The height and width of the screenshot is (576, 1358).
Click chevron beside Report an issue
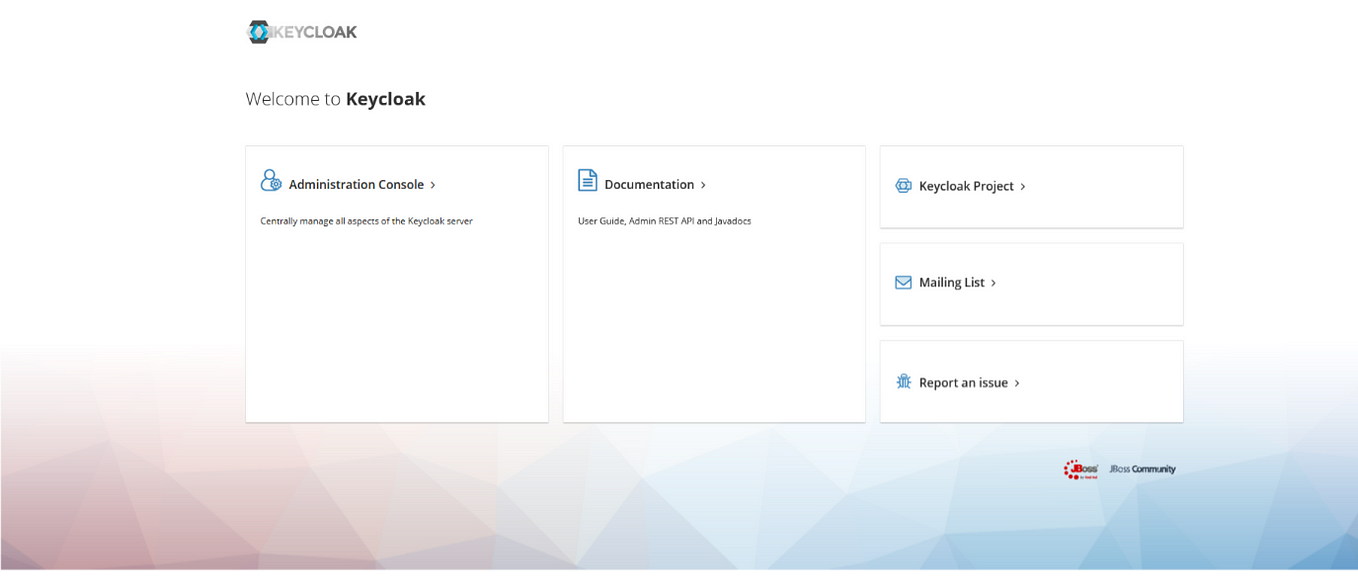pyautogui.click(x=1017, y=384)
